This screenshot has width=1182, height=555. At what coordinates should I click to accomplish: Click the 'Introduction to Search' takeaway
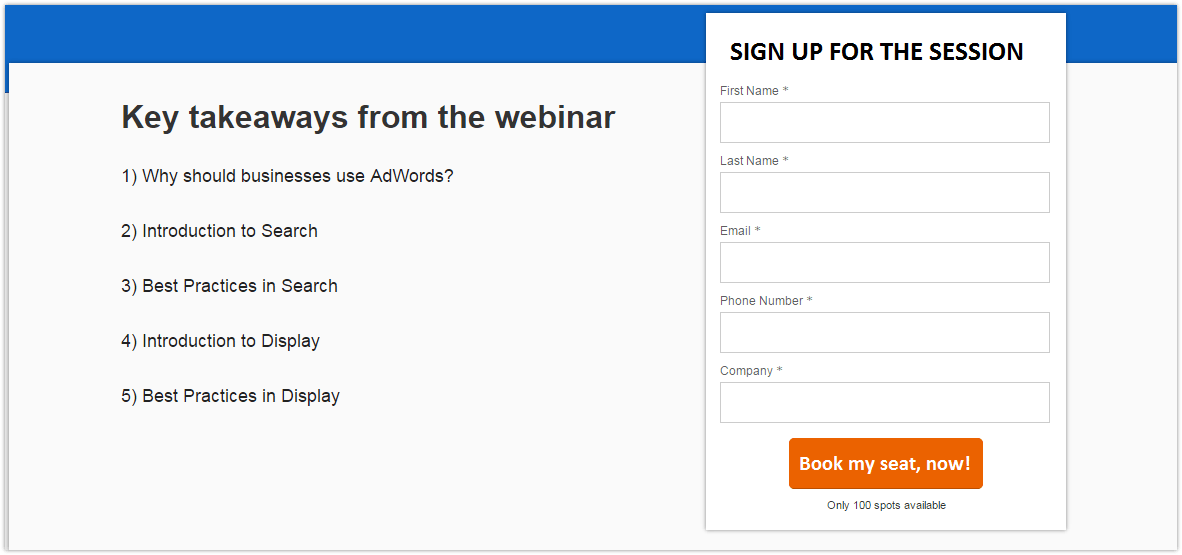(x=220, y=231)
